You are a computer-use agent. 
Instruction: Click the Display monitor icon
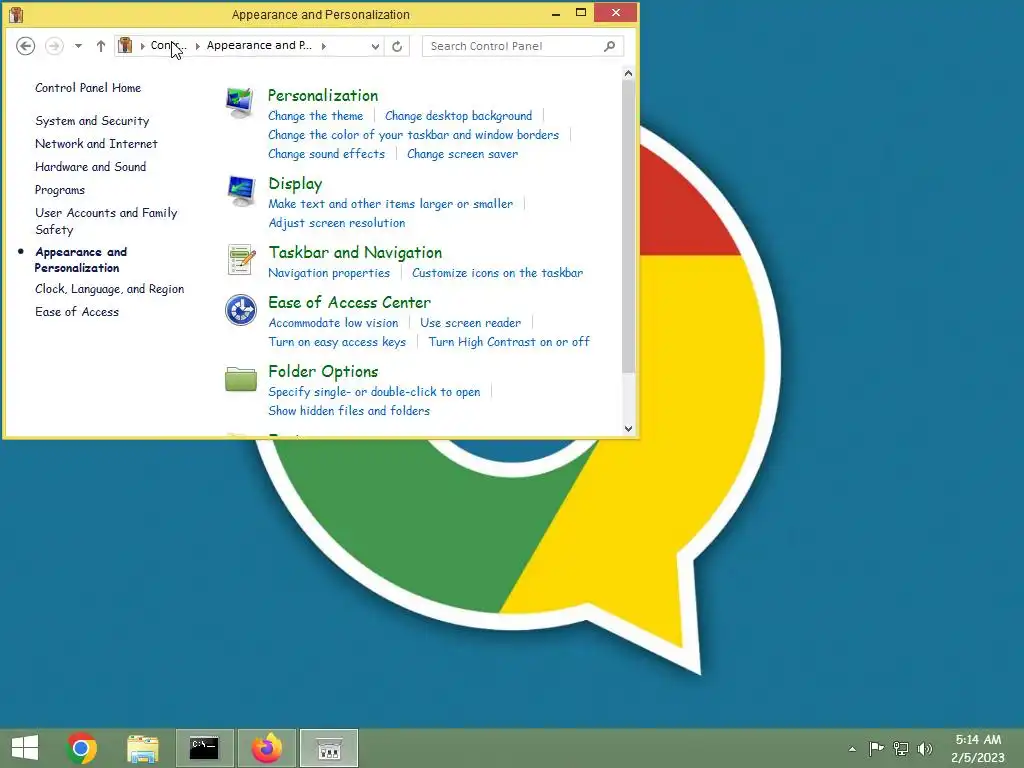tap(240, 191)
